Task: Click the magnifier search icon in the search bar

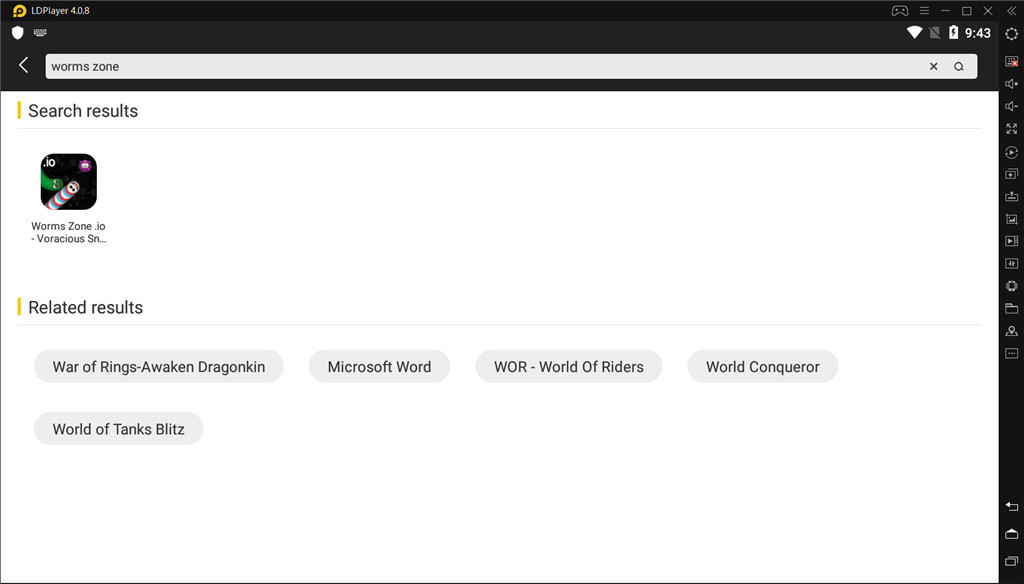Action: click(x=959, y=67)
